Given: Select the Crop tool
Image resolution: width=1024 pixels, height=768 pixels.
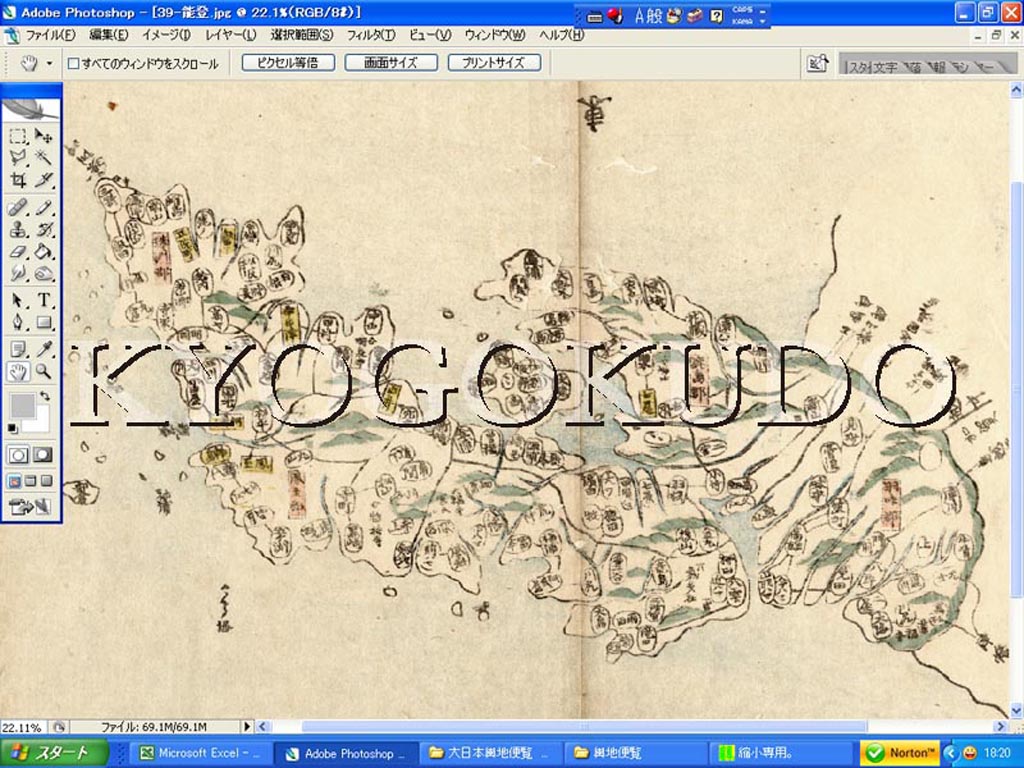Looking at the screenshot, I should [19, 180].
